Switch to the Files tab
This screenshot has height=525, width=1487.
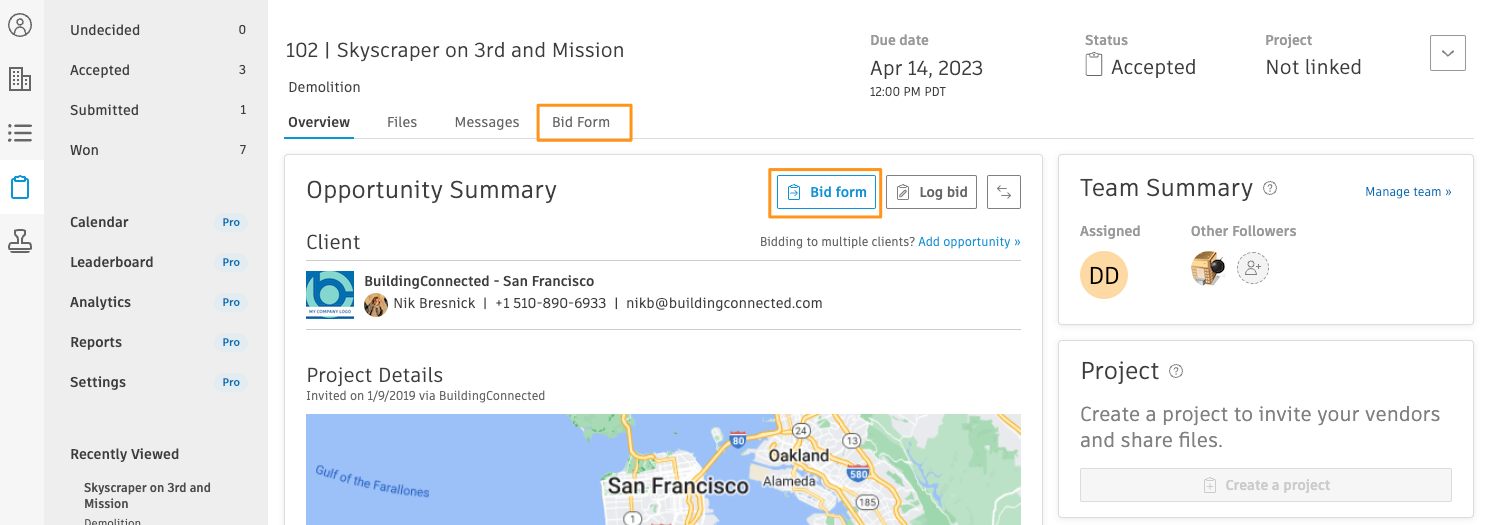402,122
